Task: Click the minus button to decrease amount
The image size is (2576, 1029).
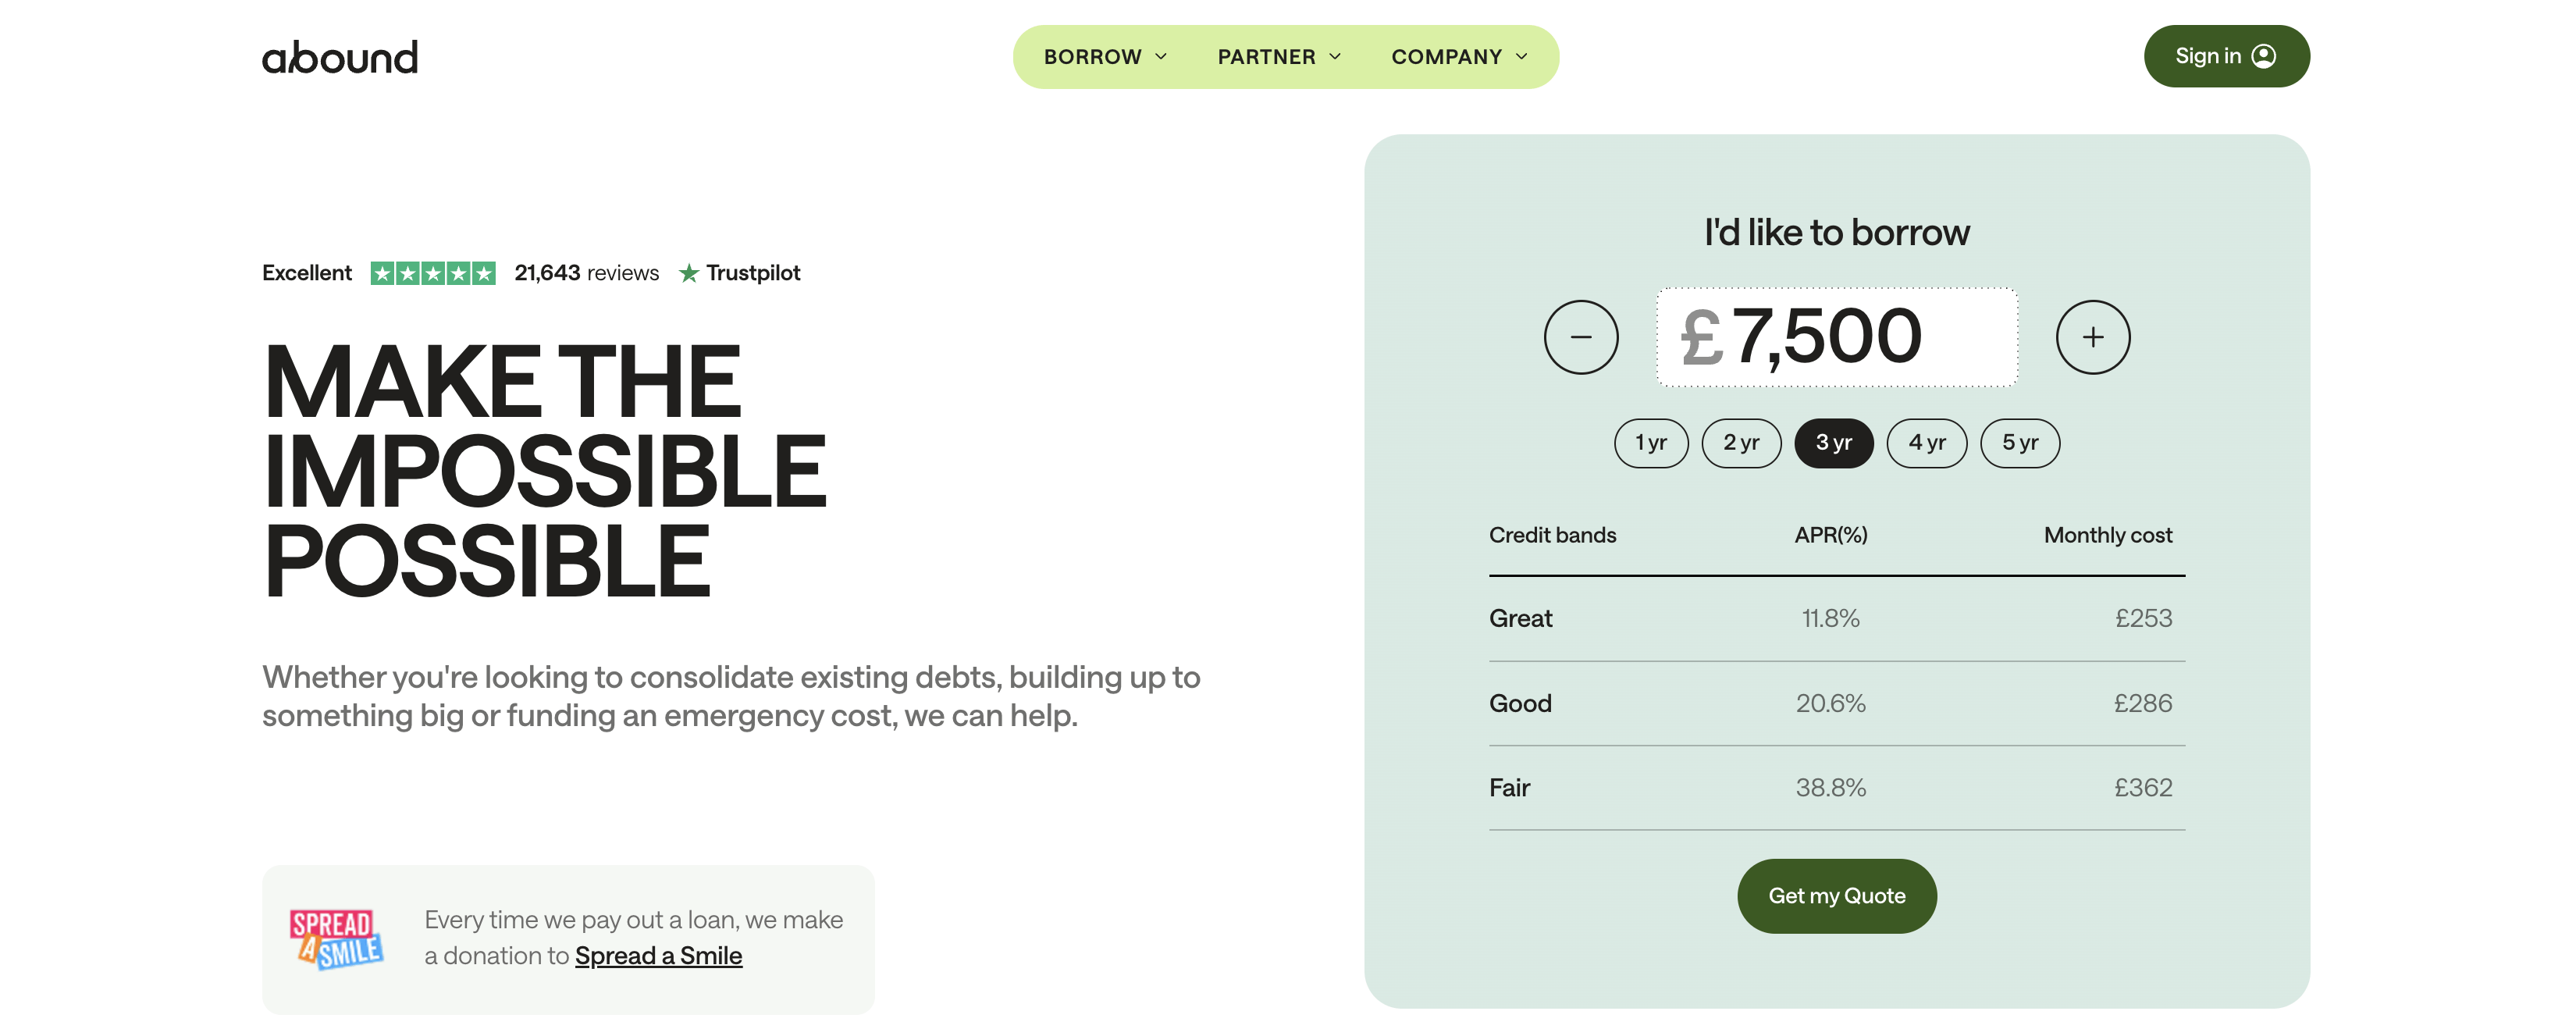Action: point(1580,338)
